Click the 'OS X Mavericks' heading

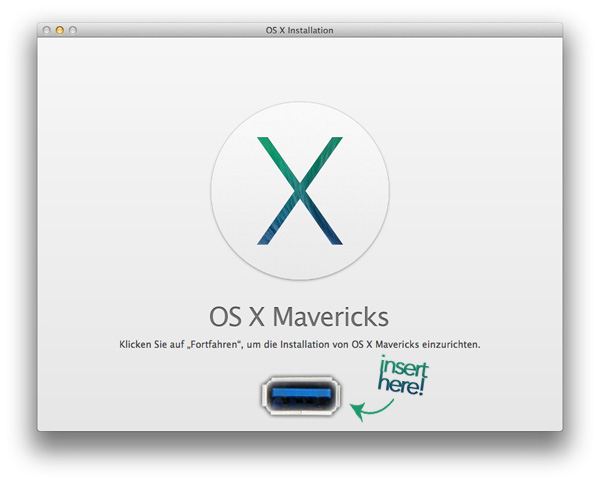pyautogui.click(x=299, y=317)
